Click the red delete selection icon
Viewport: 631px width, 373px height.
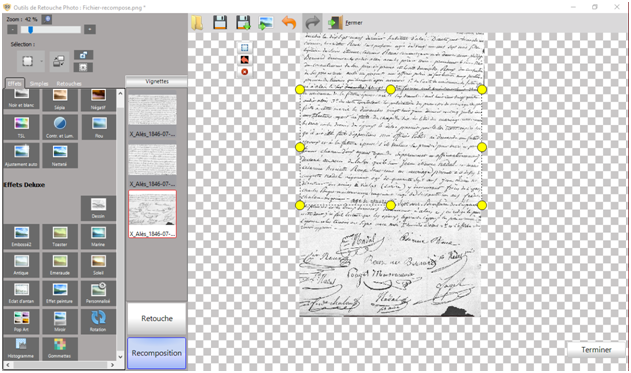pyautogui.click(x=244, y=72)
